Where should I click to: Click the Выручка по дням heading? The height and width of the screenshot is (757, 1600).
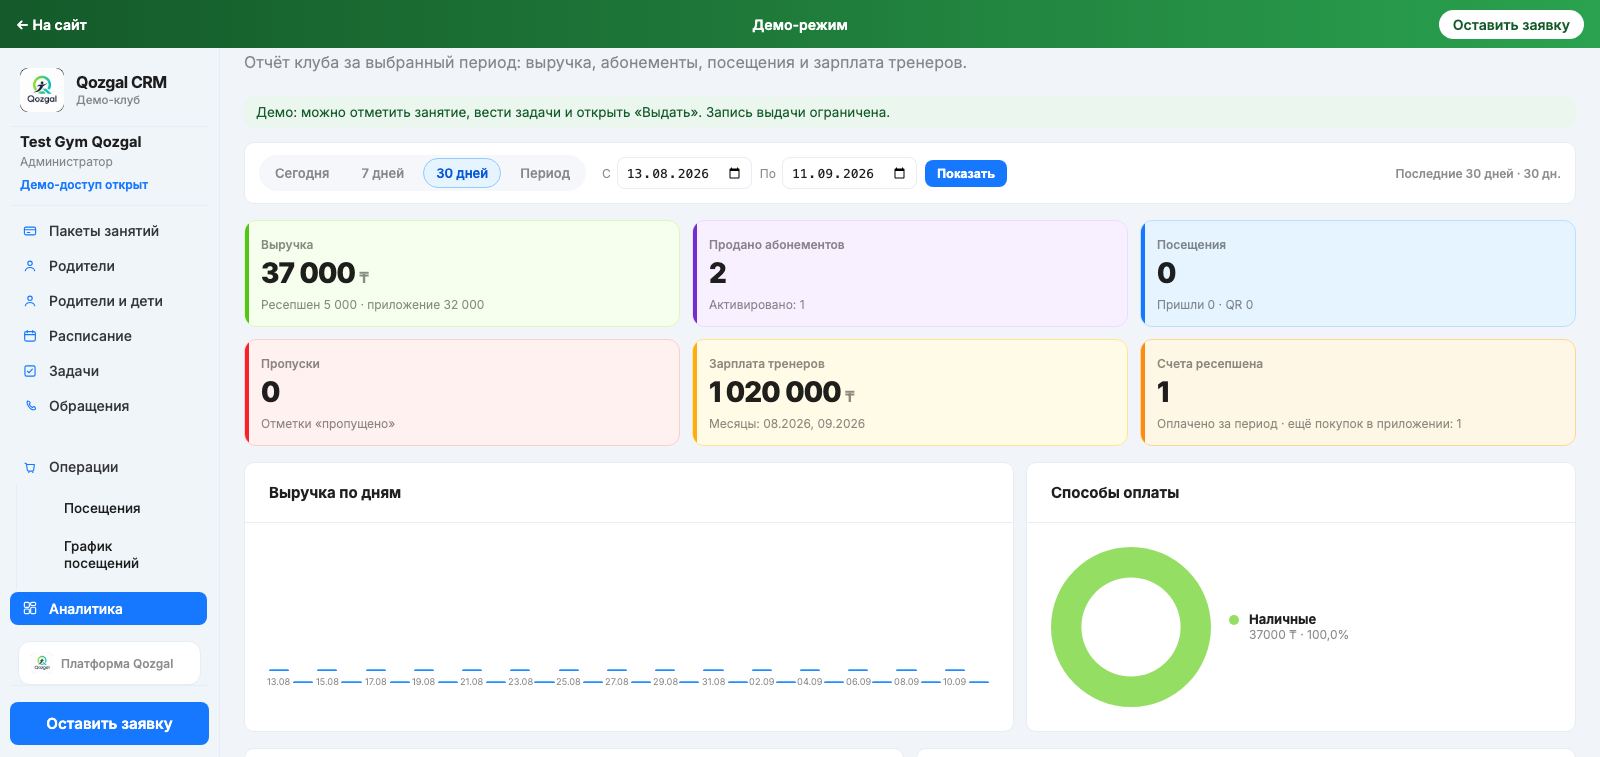click(x=335, y=492)
